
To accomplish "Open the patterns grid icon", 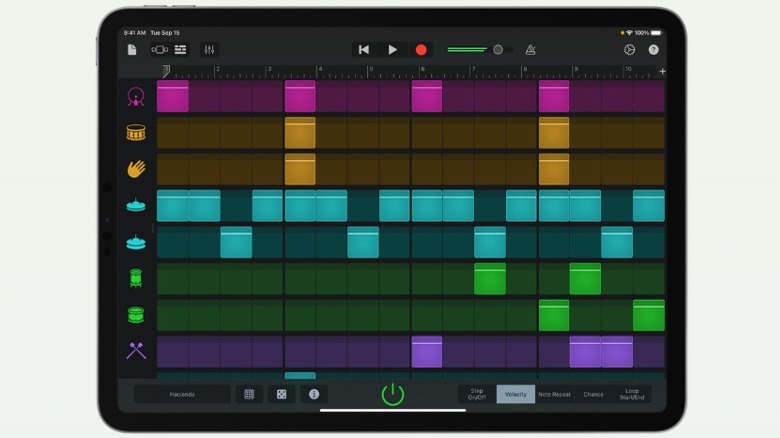I will point(249,394).
